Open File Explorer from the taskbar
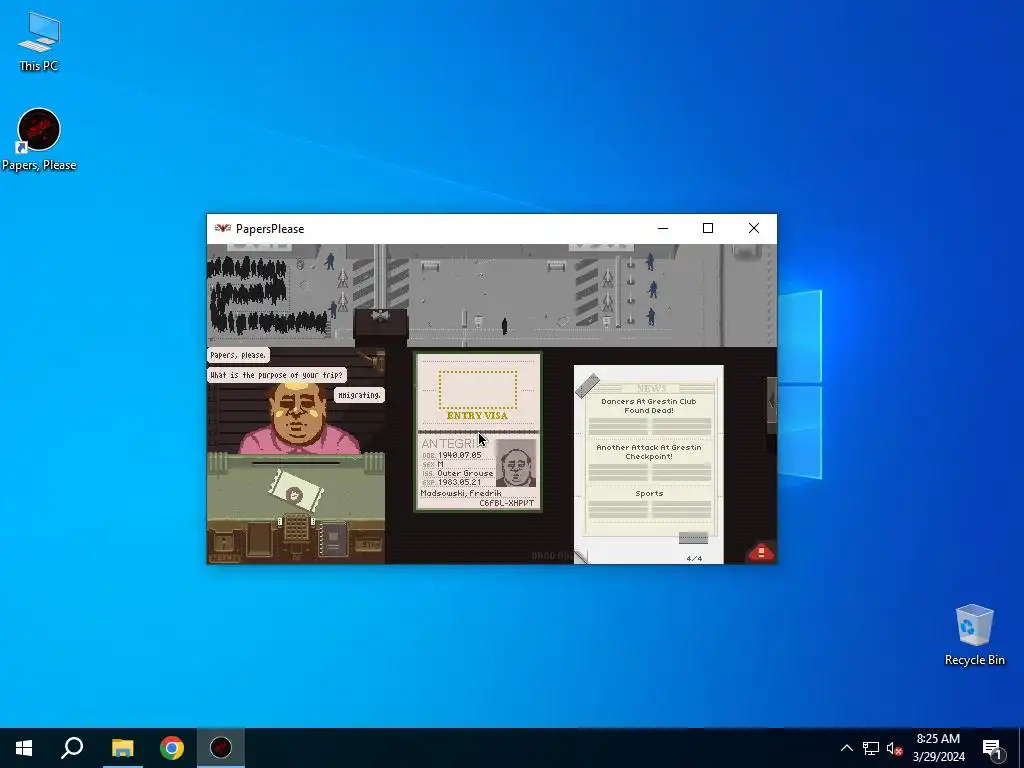Viewport: 1024px width, 768px height. point(122,748)
